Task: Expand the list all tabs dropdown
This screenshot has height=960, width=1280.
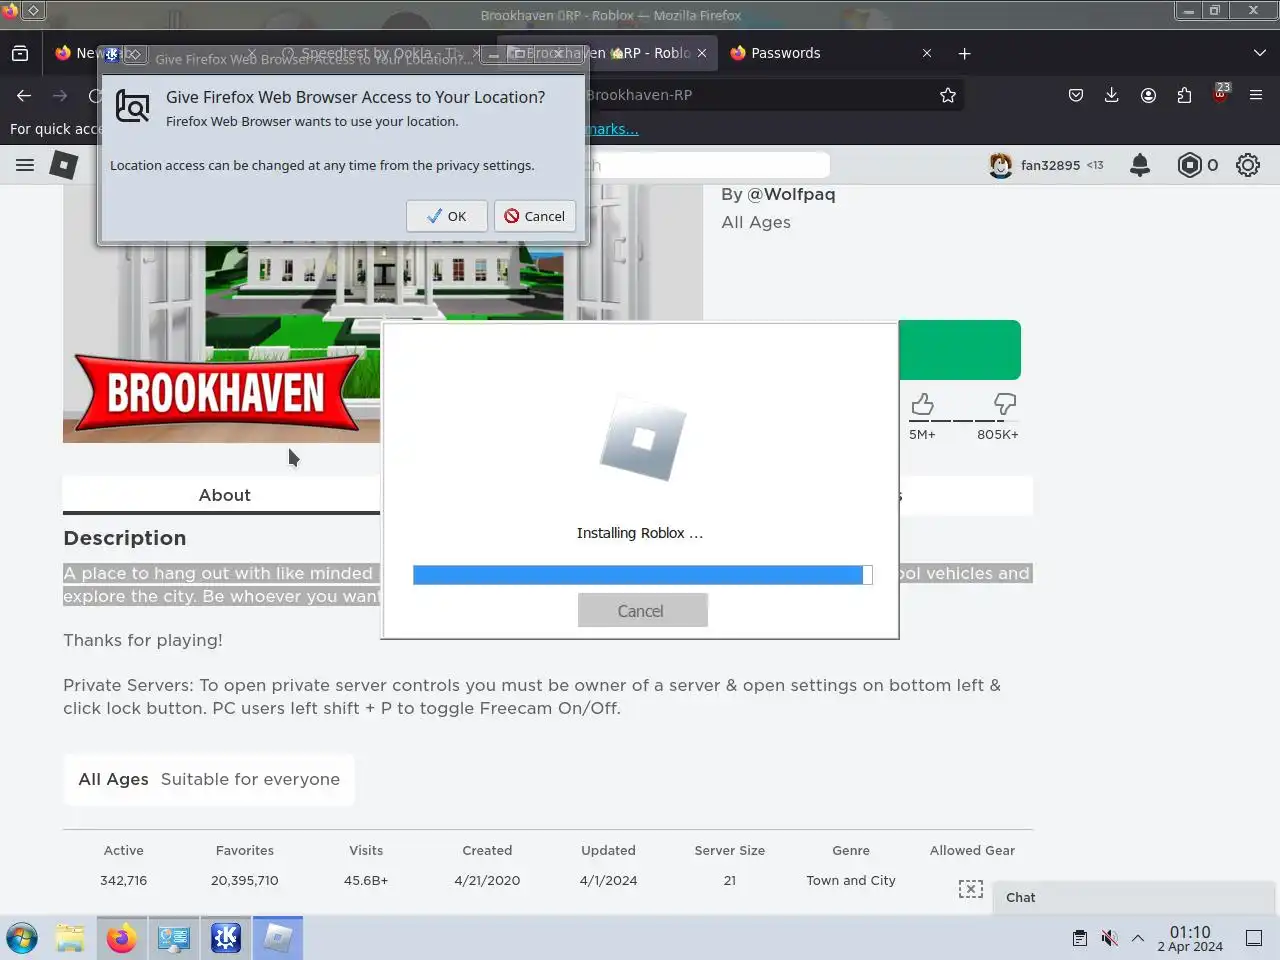Action: click(1259, 53)
